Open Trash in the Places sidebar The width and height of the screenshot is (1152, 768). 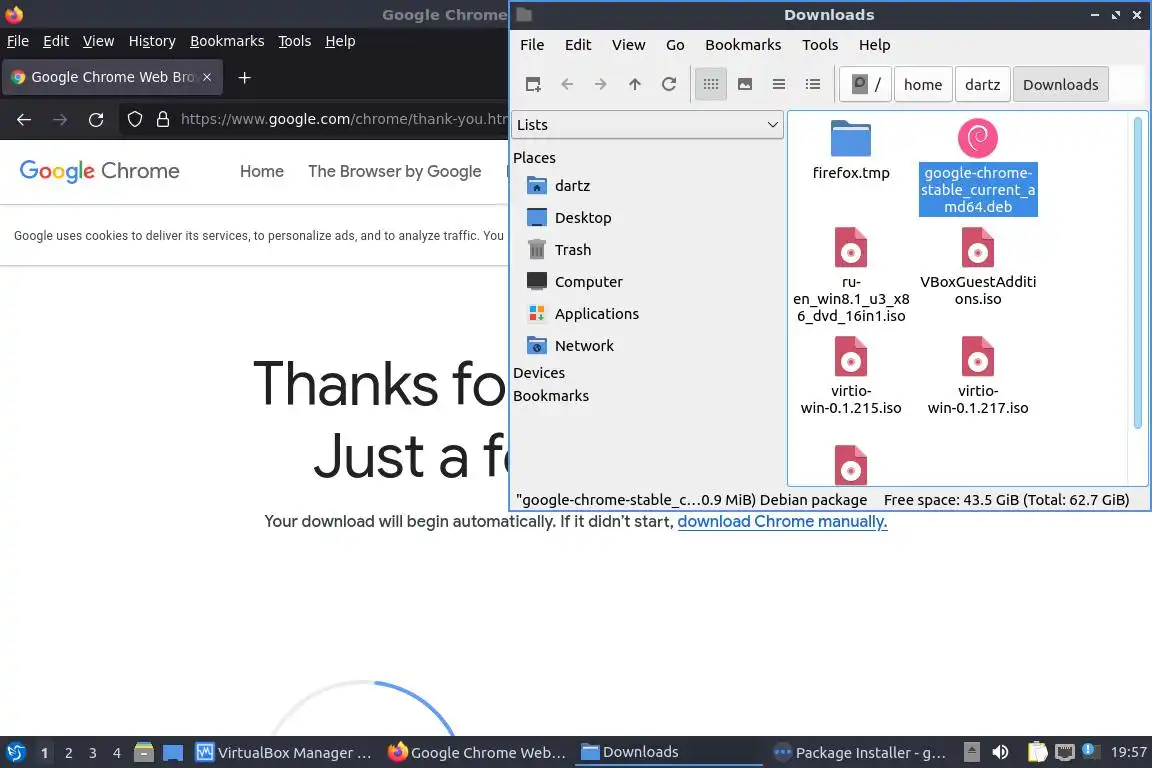558,250
